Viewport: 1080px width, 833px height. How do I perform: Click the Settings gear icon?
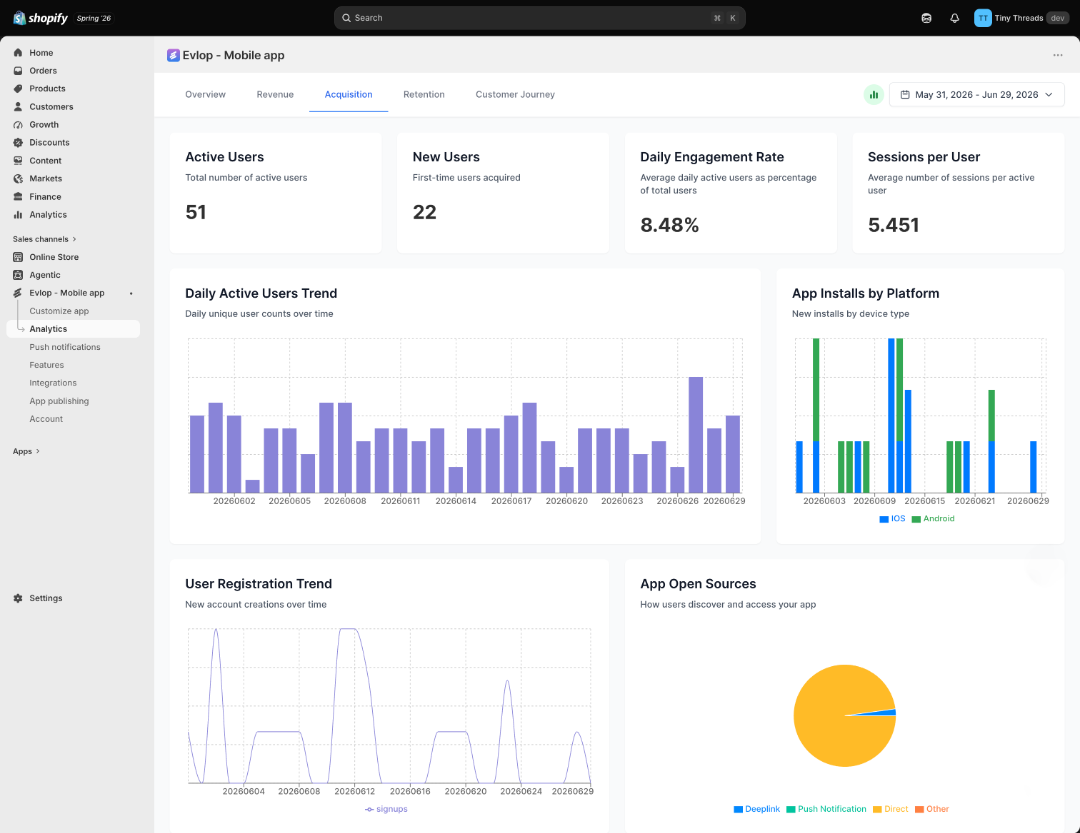(x=18, y=598)
